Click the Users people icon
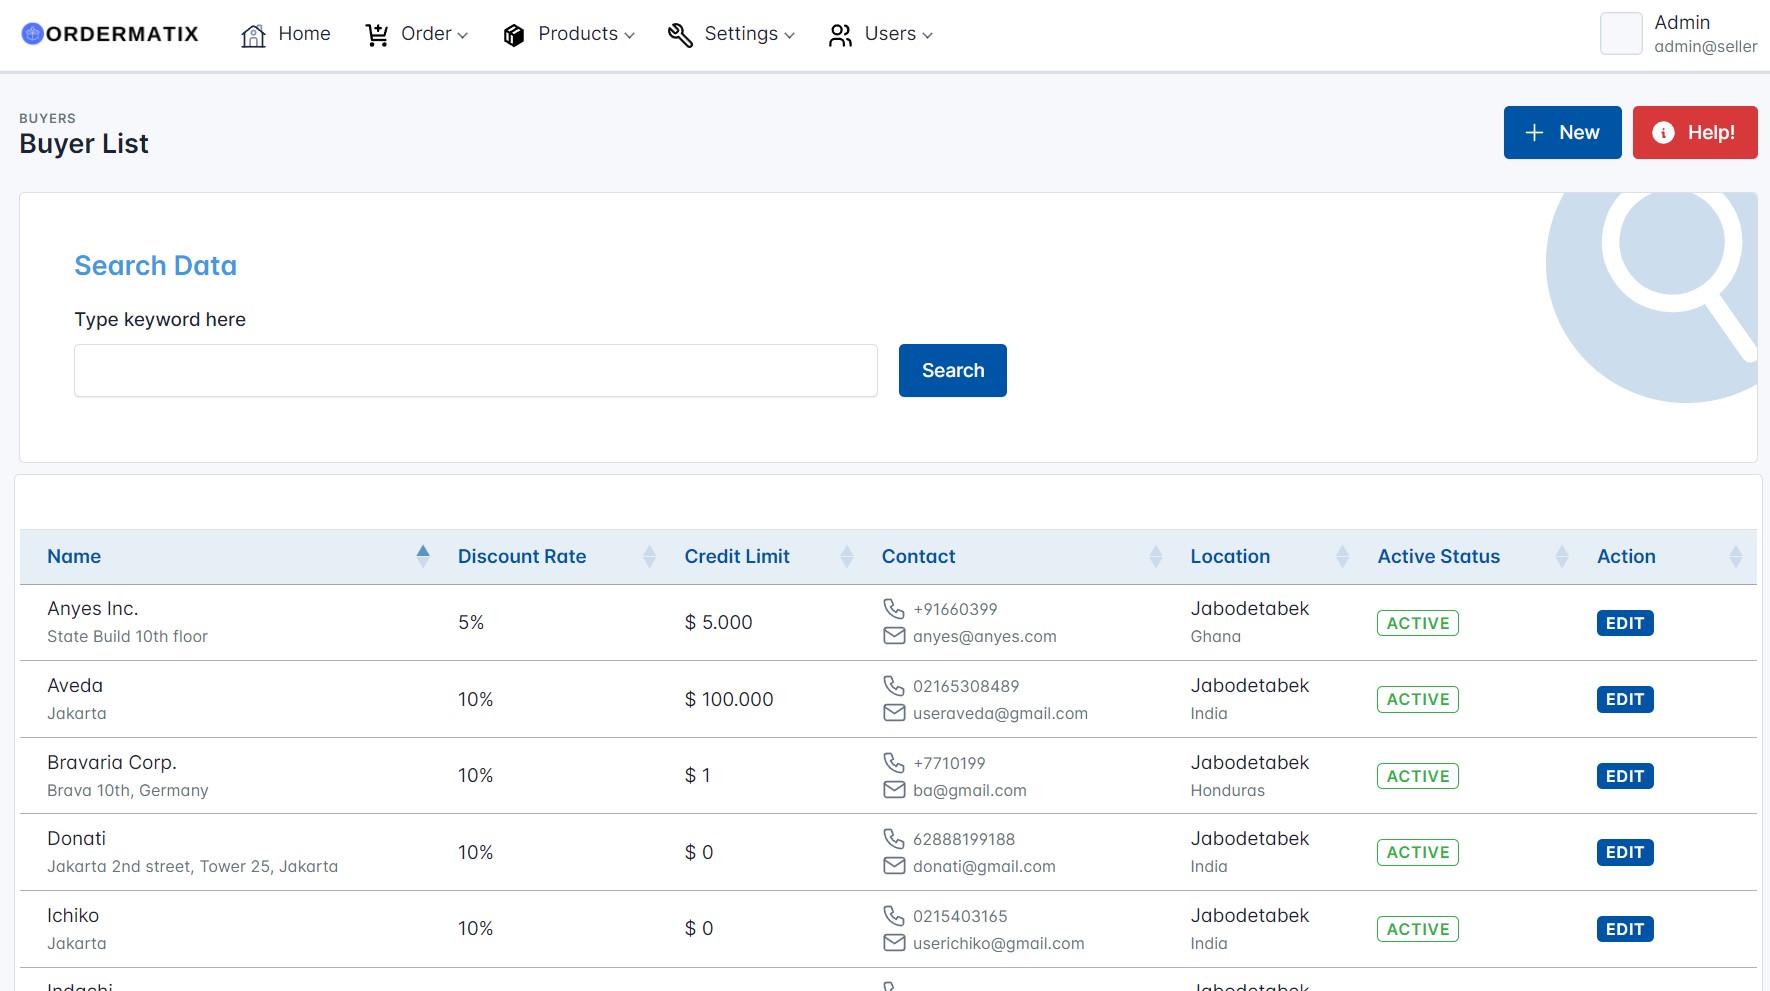Screen dimensions: 1770x991 click(x=839, y=33)
